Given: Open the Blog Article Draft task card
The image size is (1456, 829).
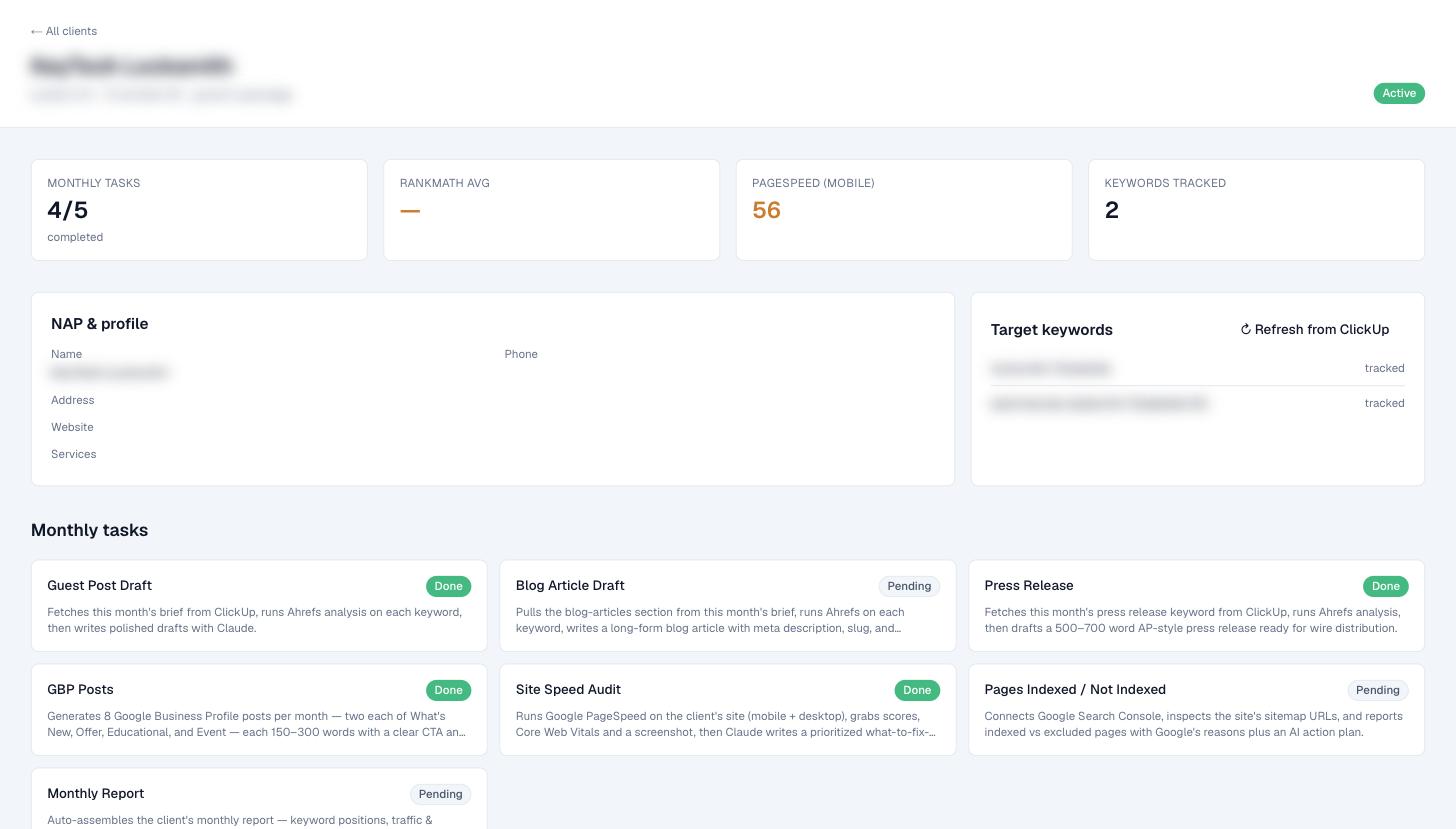Looking at the screenshot, I should click(x=728, y=606).
